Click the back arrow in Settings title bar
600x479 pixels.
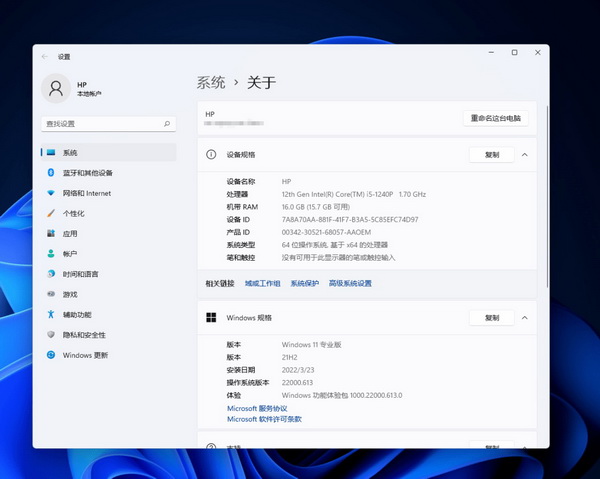(x=45, y=57)
